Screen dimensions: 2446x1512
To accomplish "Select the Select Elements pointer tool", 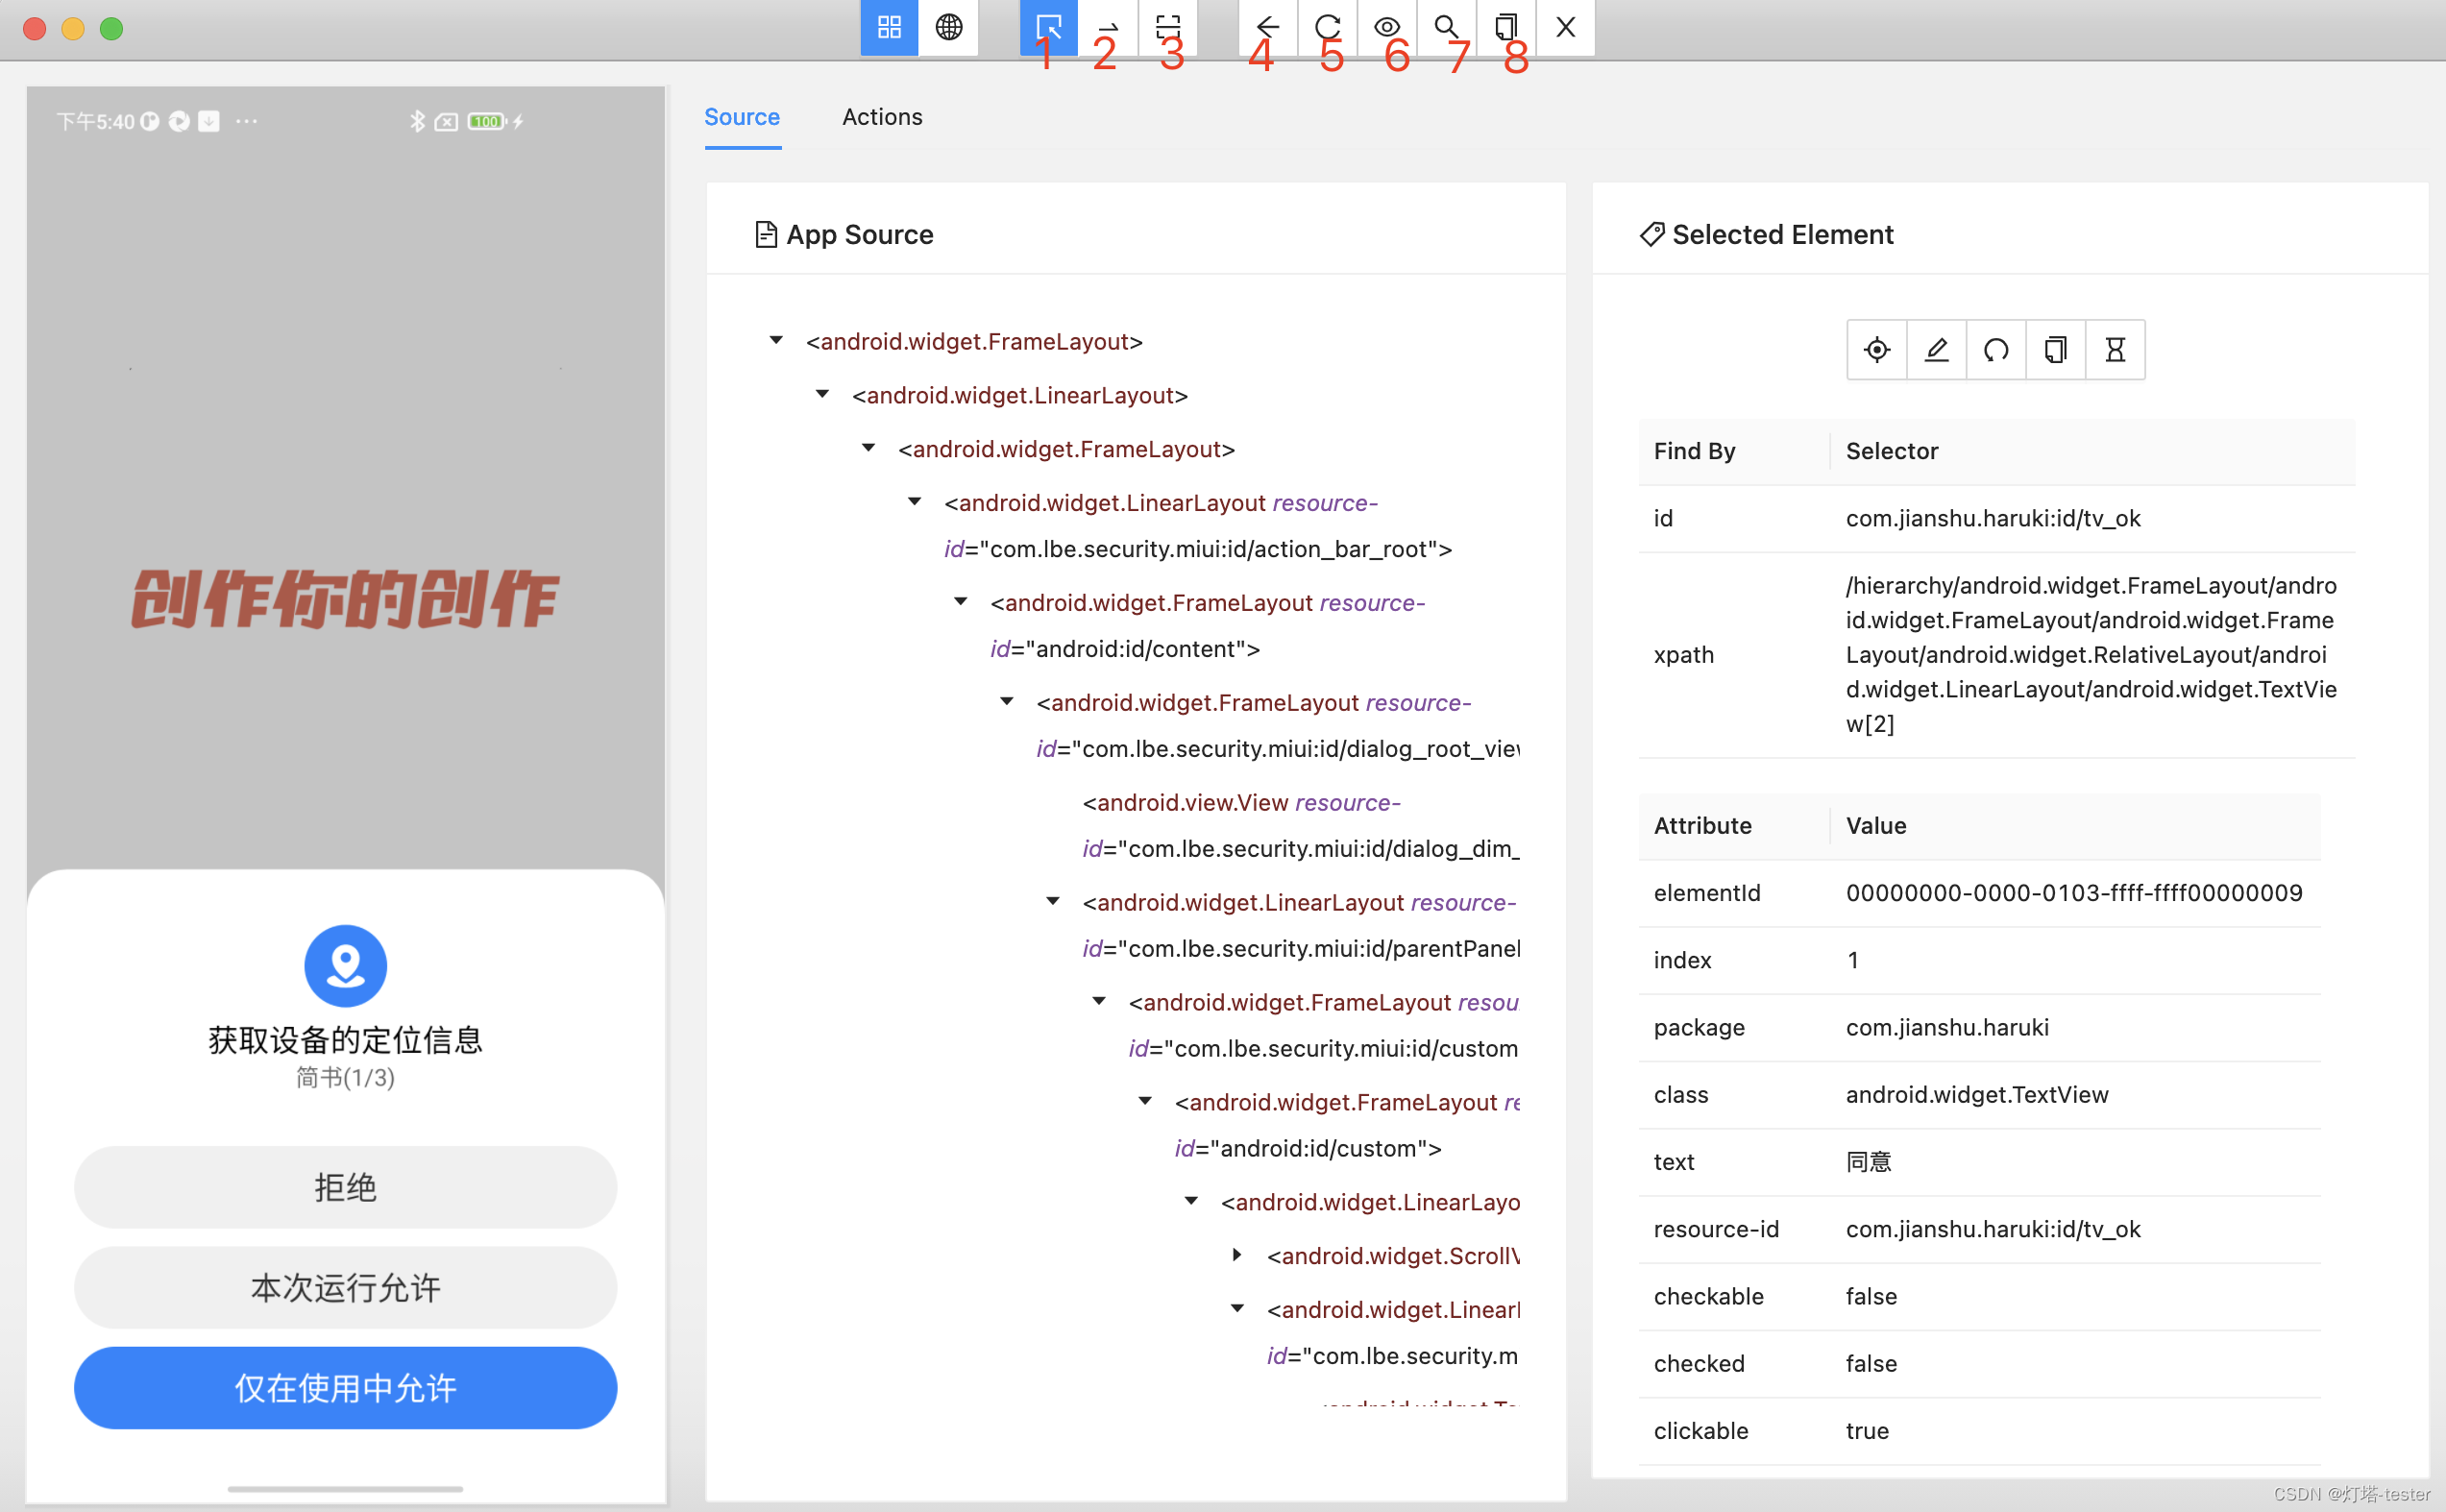I will [1048, 27].
